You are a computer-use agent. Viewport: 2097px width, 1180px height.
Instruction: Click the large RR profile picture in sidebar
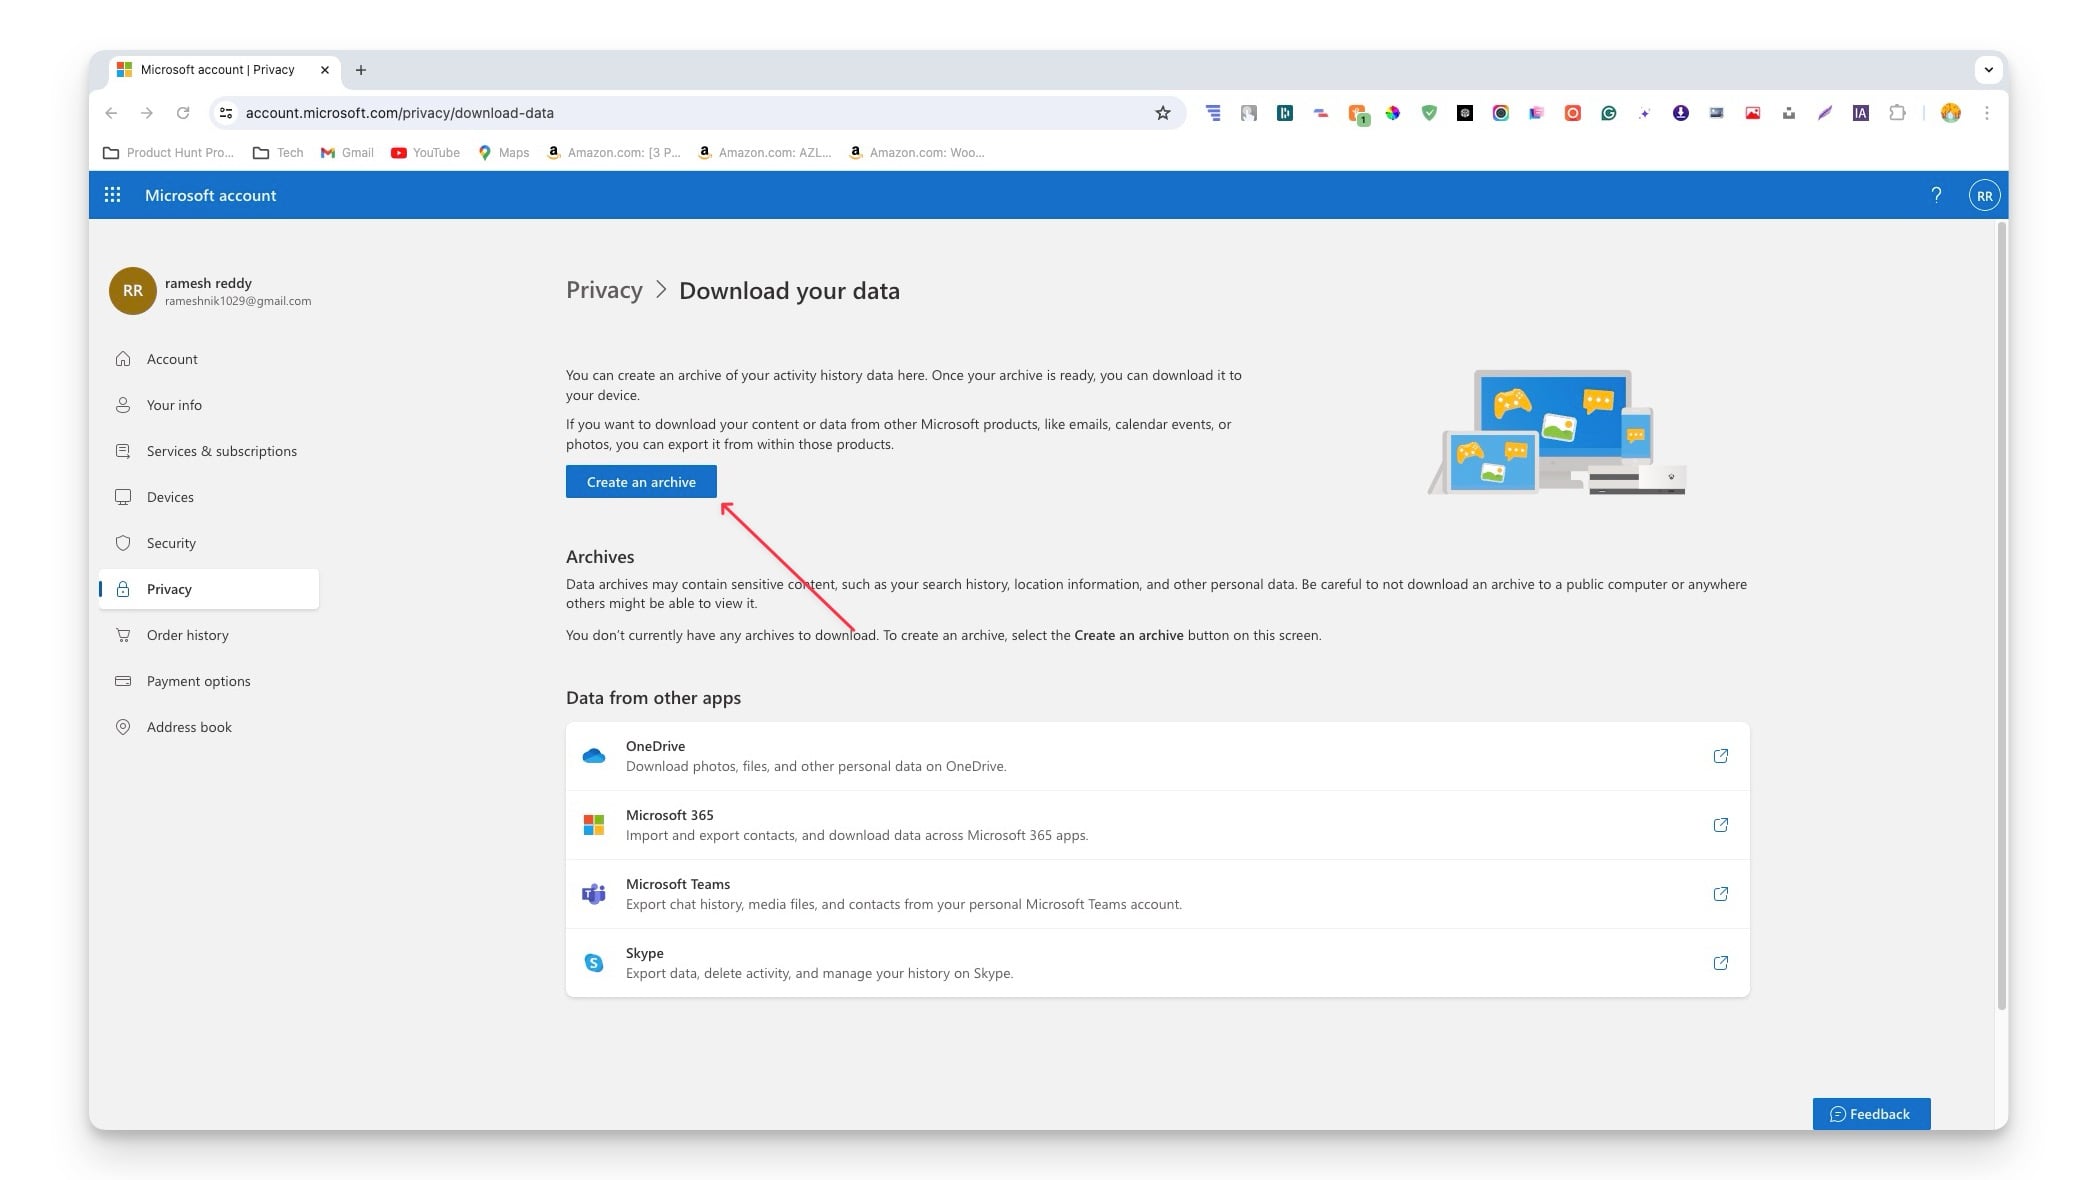point(133,291)
